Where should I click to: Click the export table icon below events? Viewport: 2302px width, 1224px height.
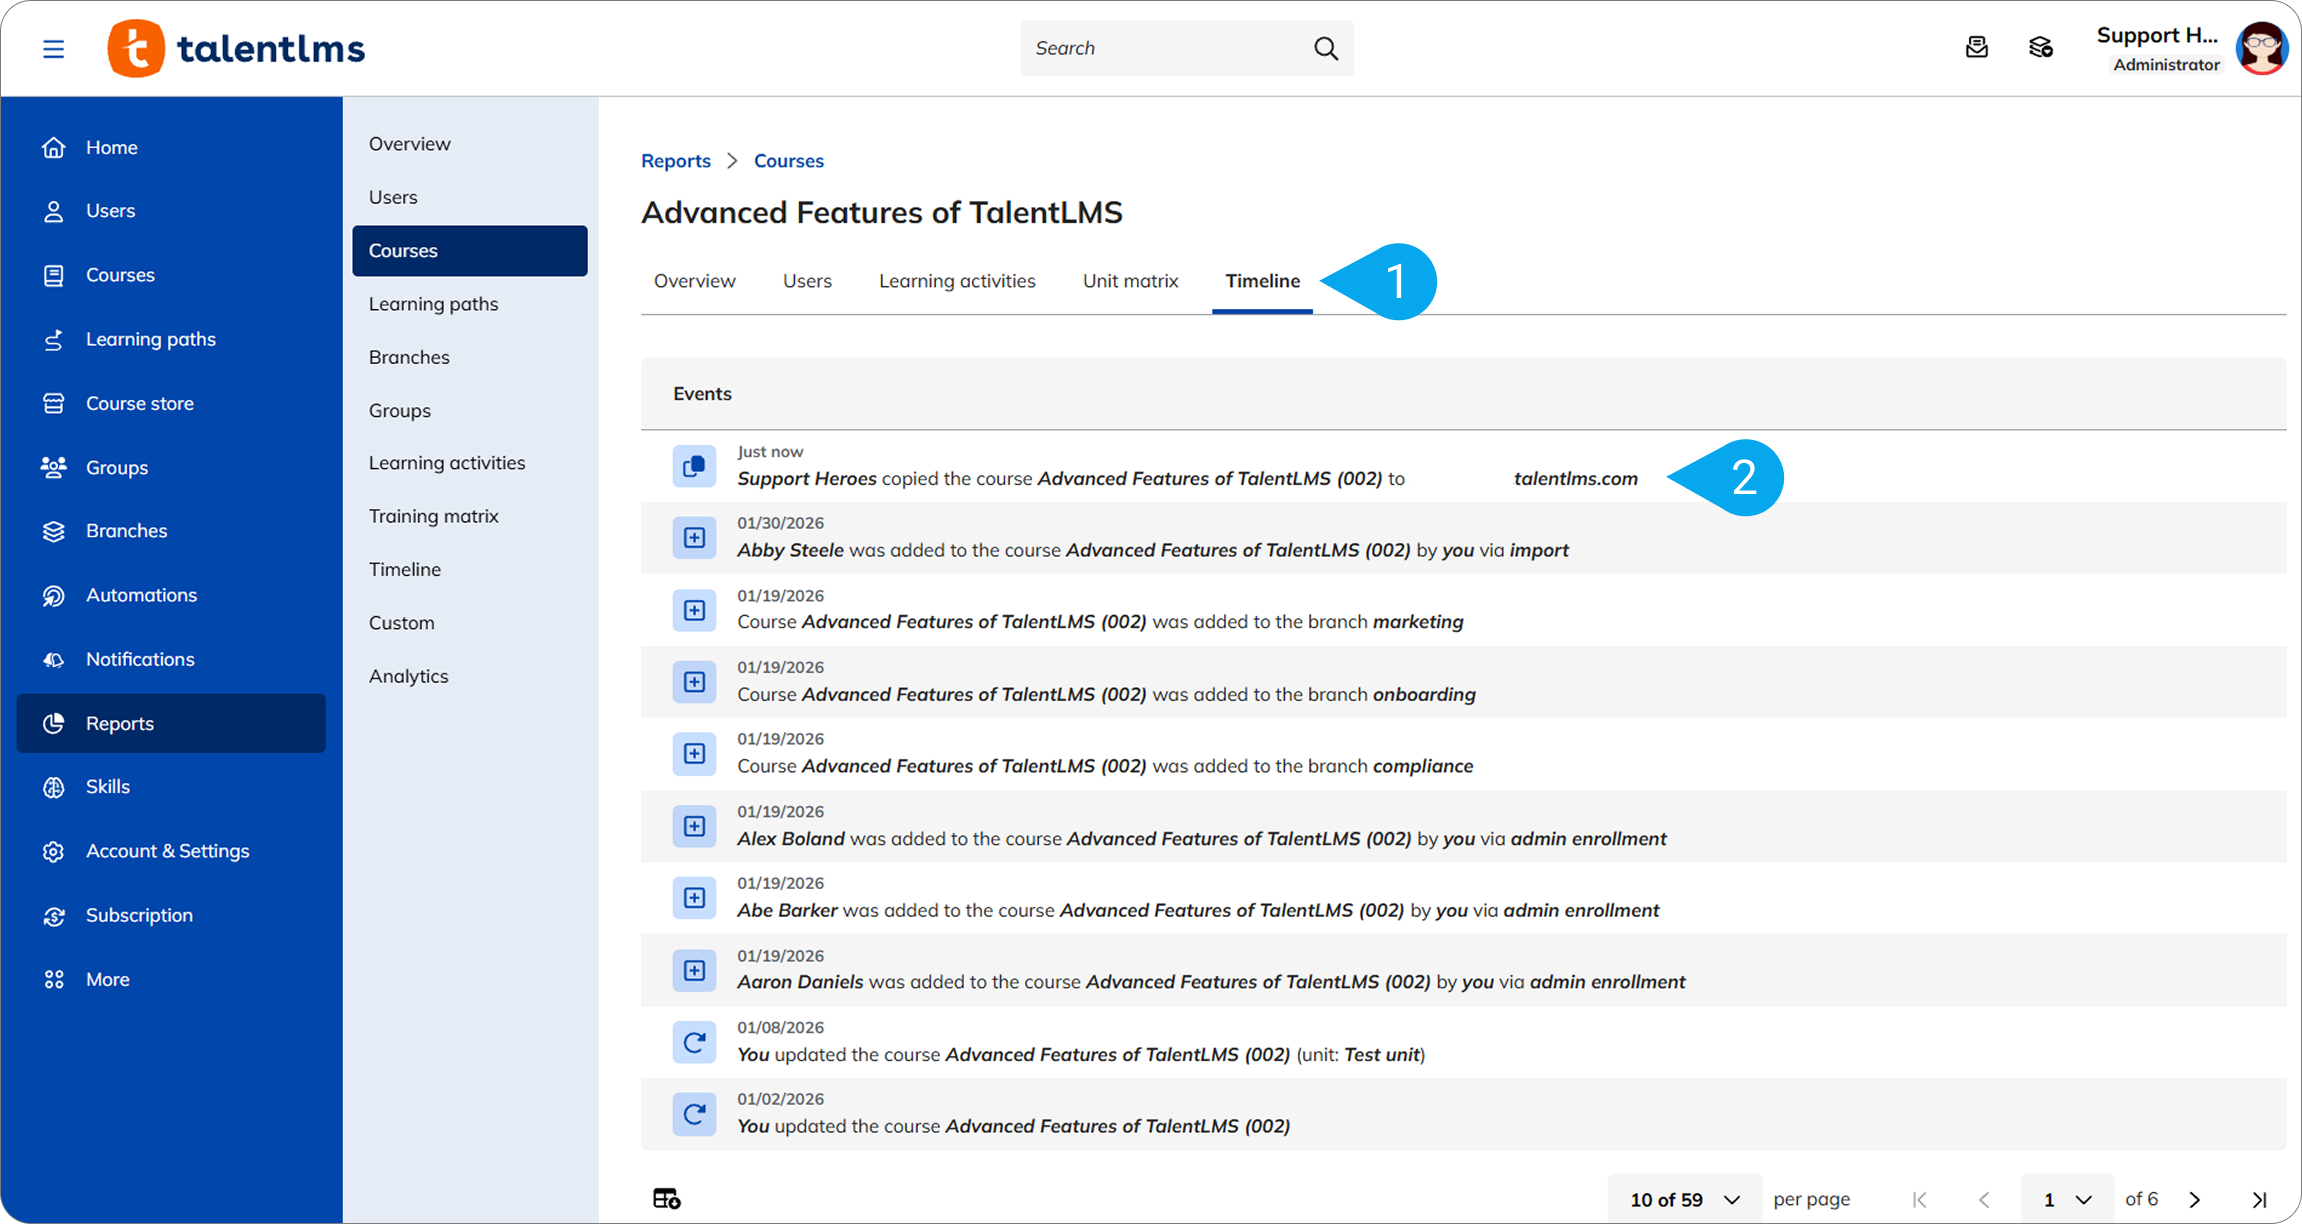667,1198
